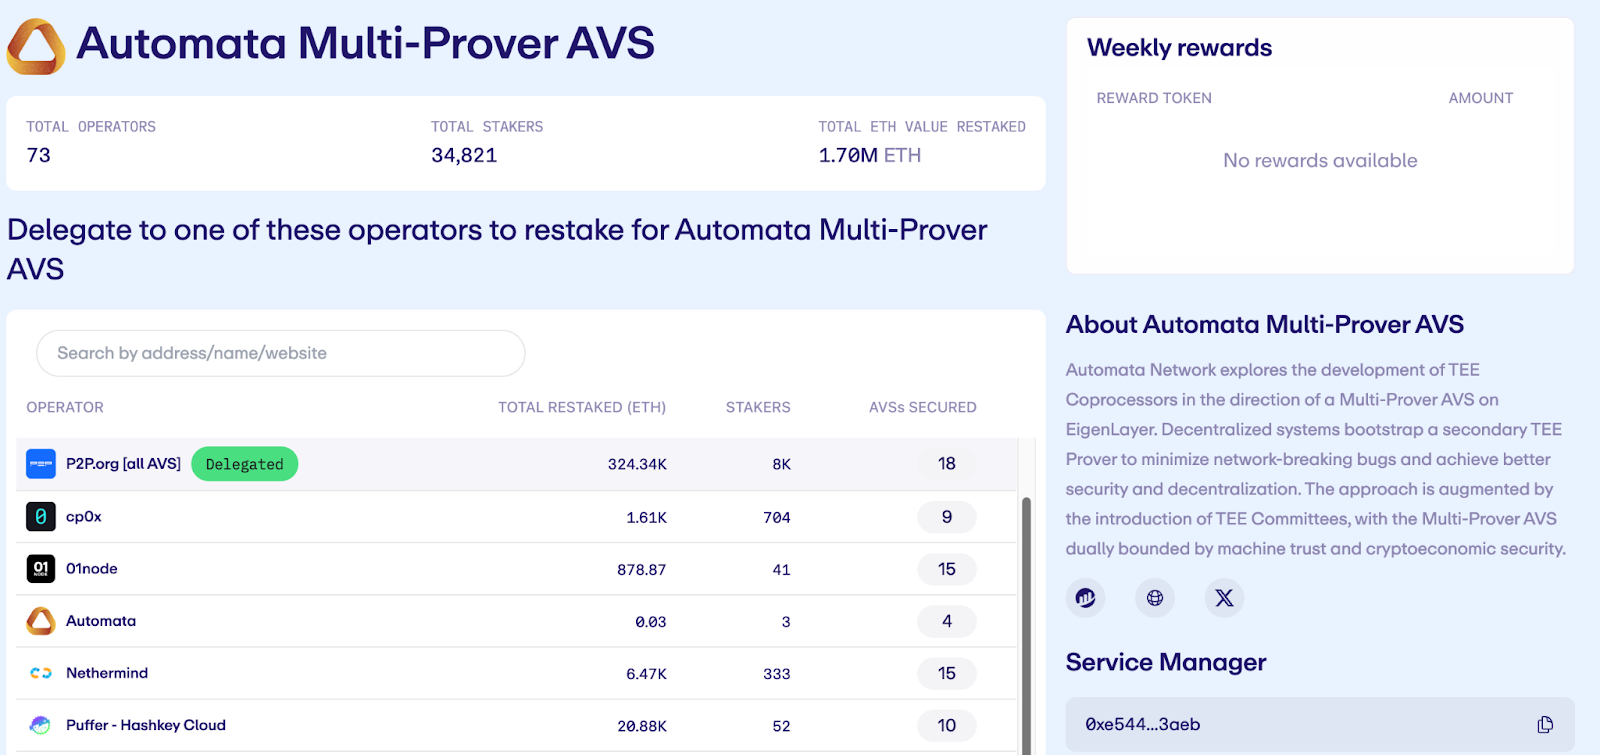Click the 0xe544...3aeb service manager address
Image resolution: width=1600 pixels, height=755 pixels.
1143,724
